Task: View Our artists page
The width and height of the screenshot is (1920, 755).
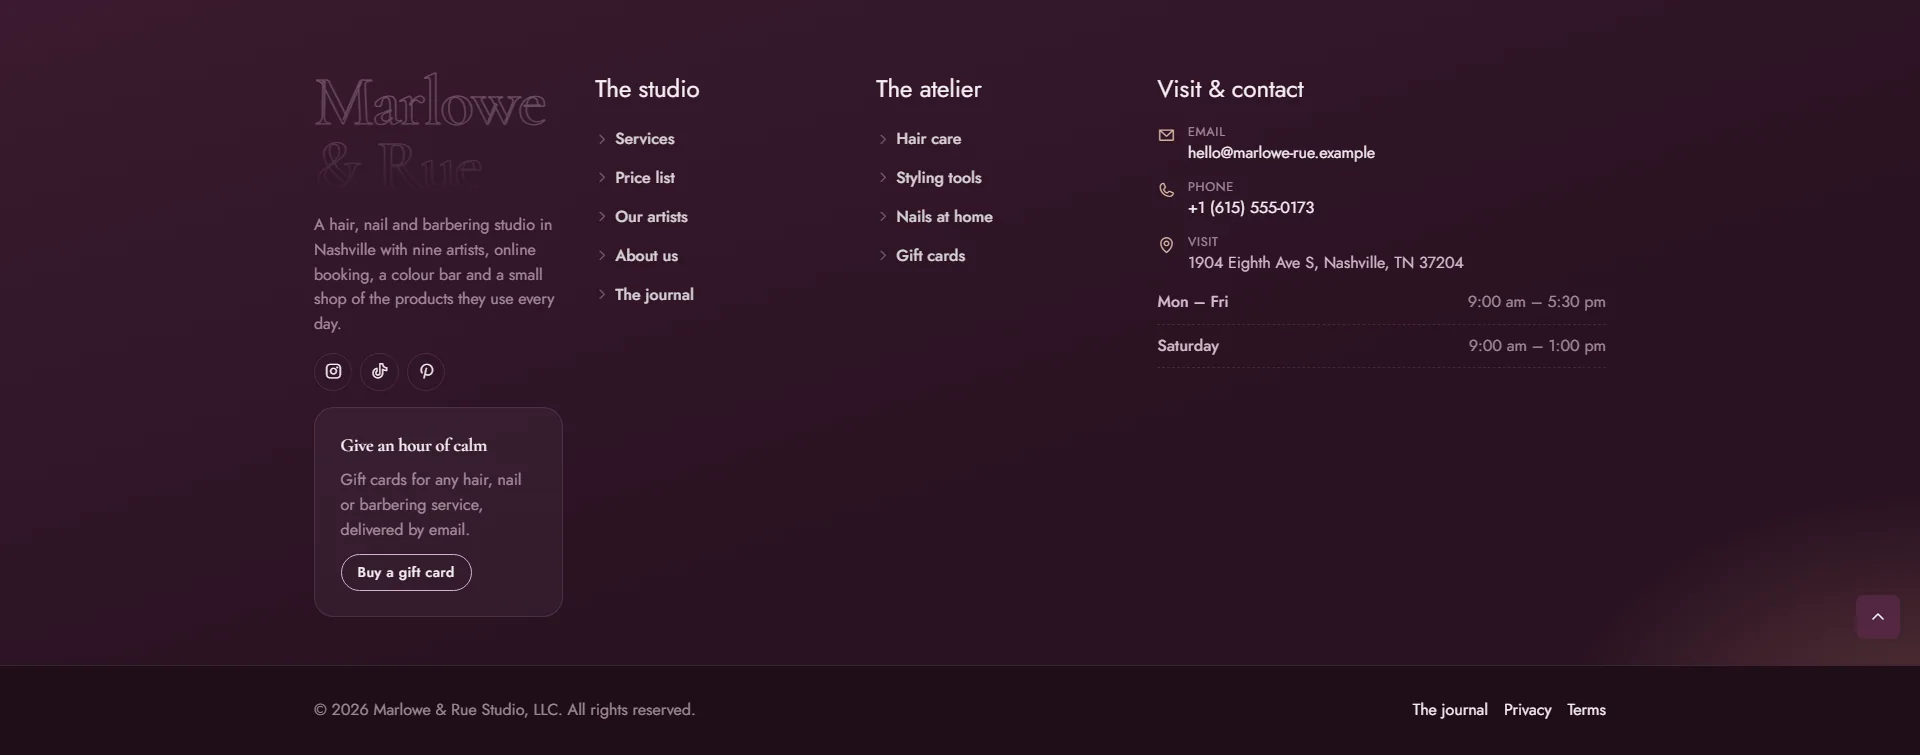Action: [x=651, y=217]
